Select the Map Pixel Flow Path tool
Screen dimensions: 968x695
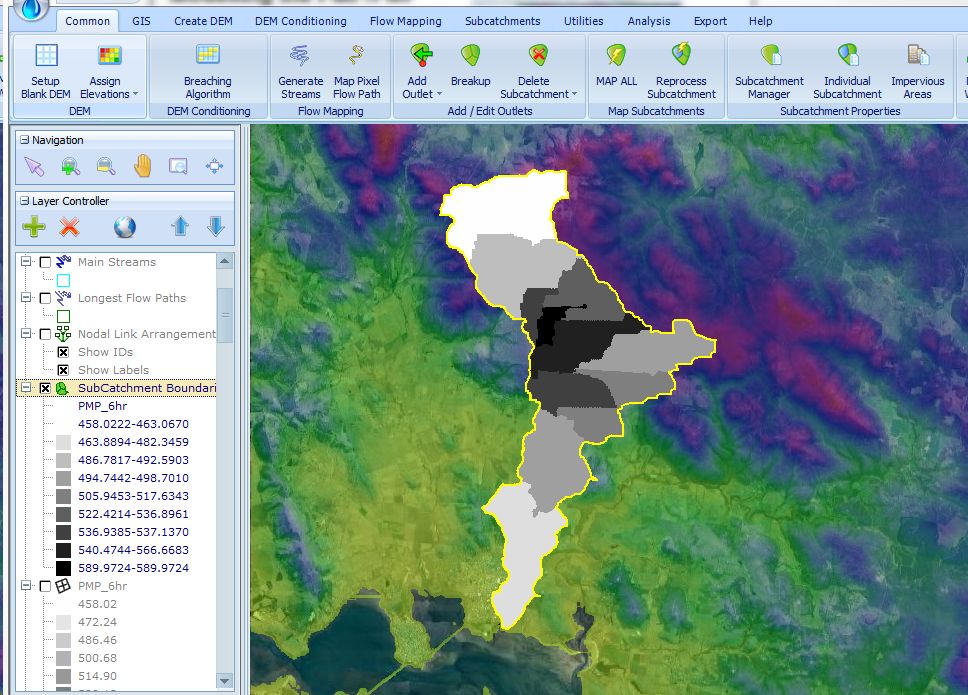(357, 57)
